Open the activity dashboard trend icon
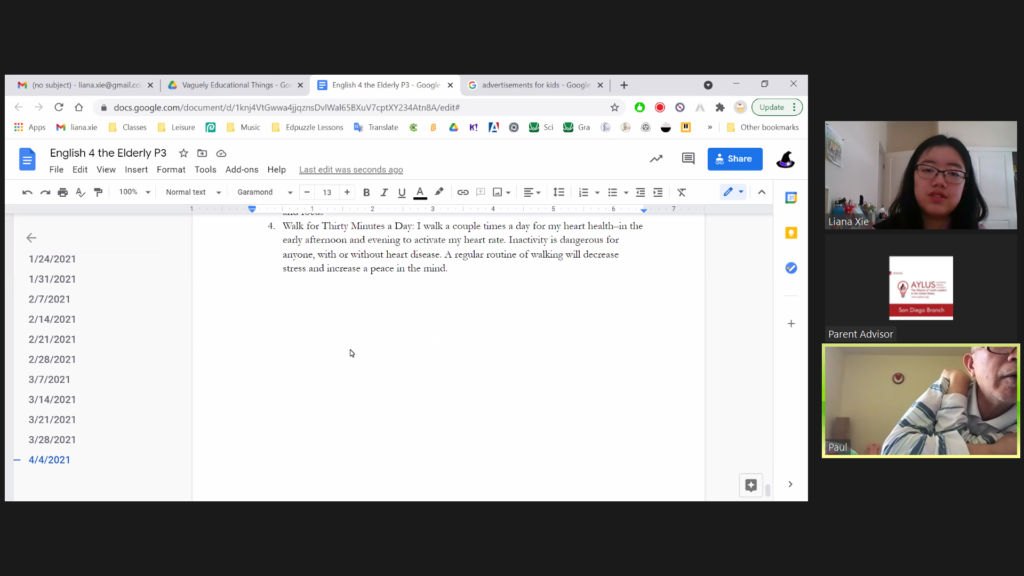The width and height of the screenshot is (1024, 576). 656,159
